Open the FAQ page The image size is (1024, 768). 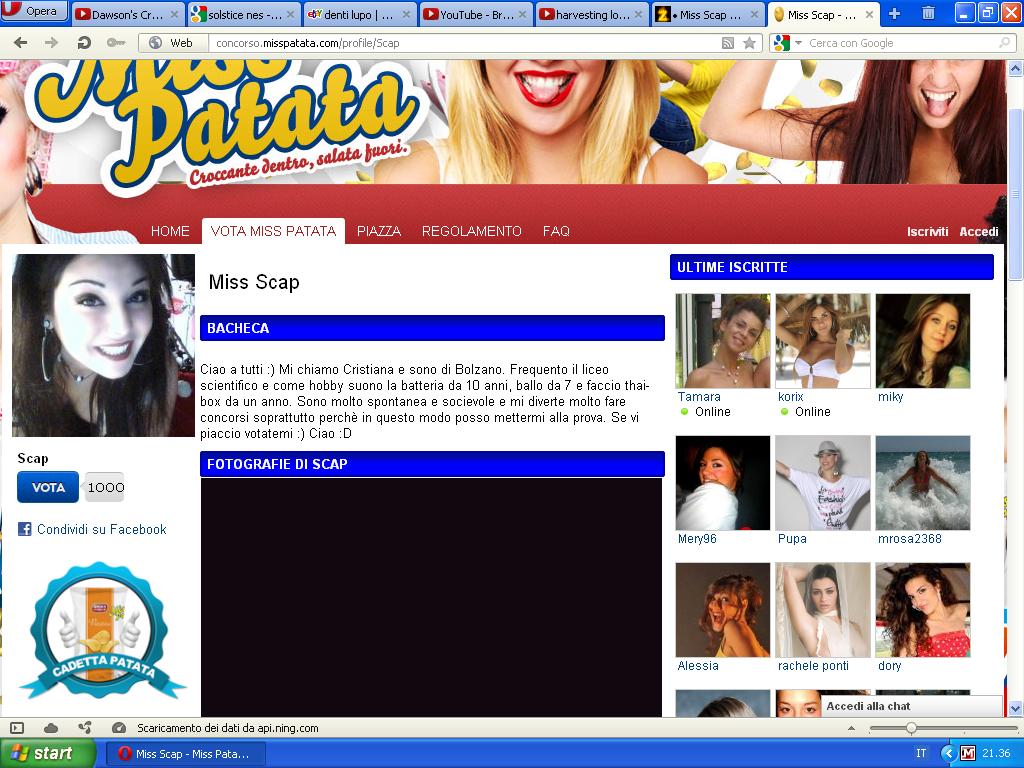[556, 231]
